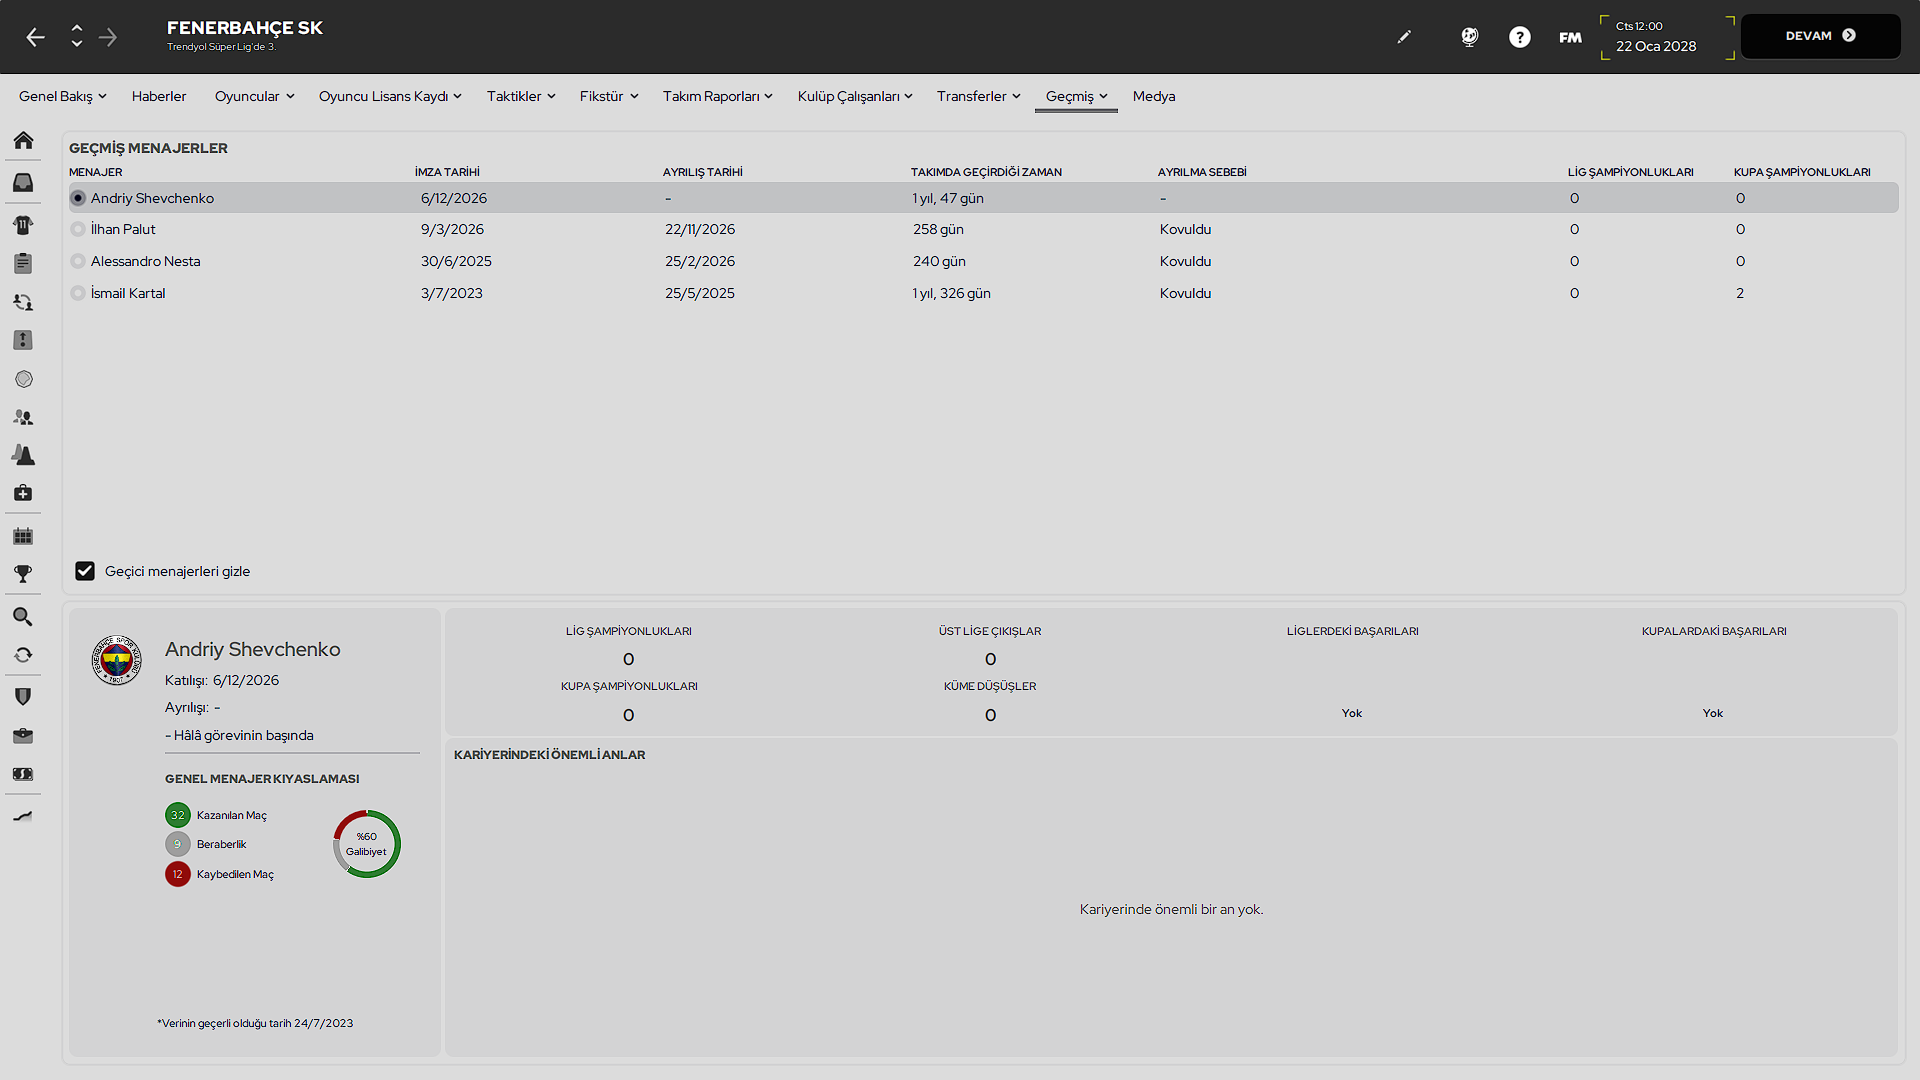
Task: Click the pencil edit icon in header
Action: 1404,37
